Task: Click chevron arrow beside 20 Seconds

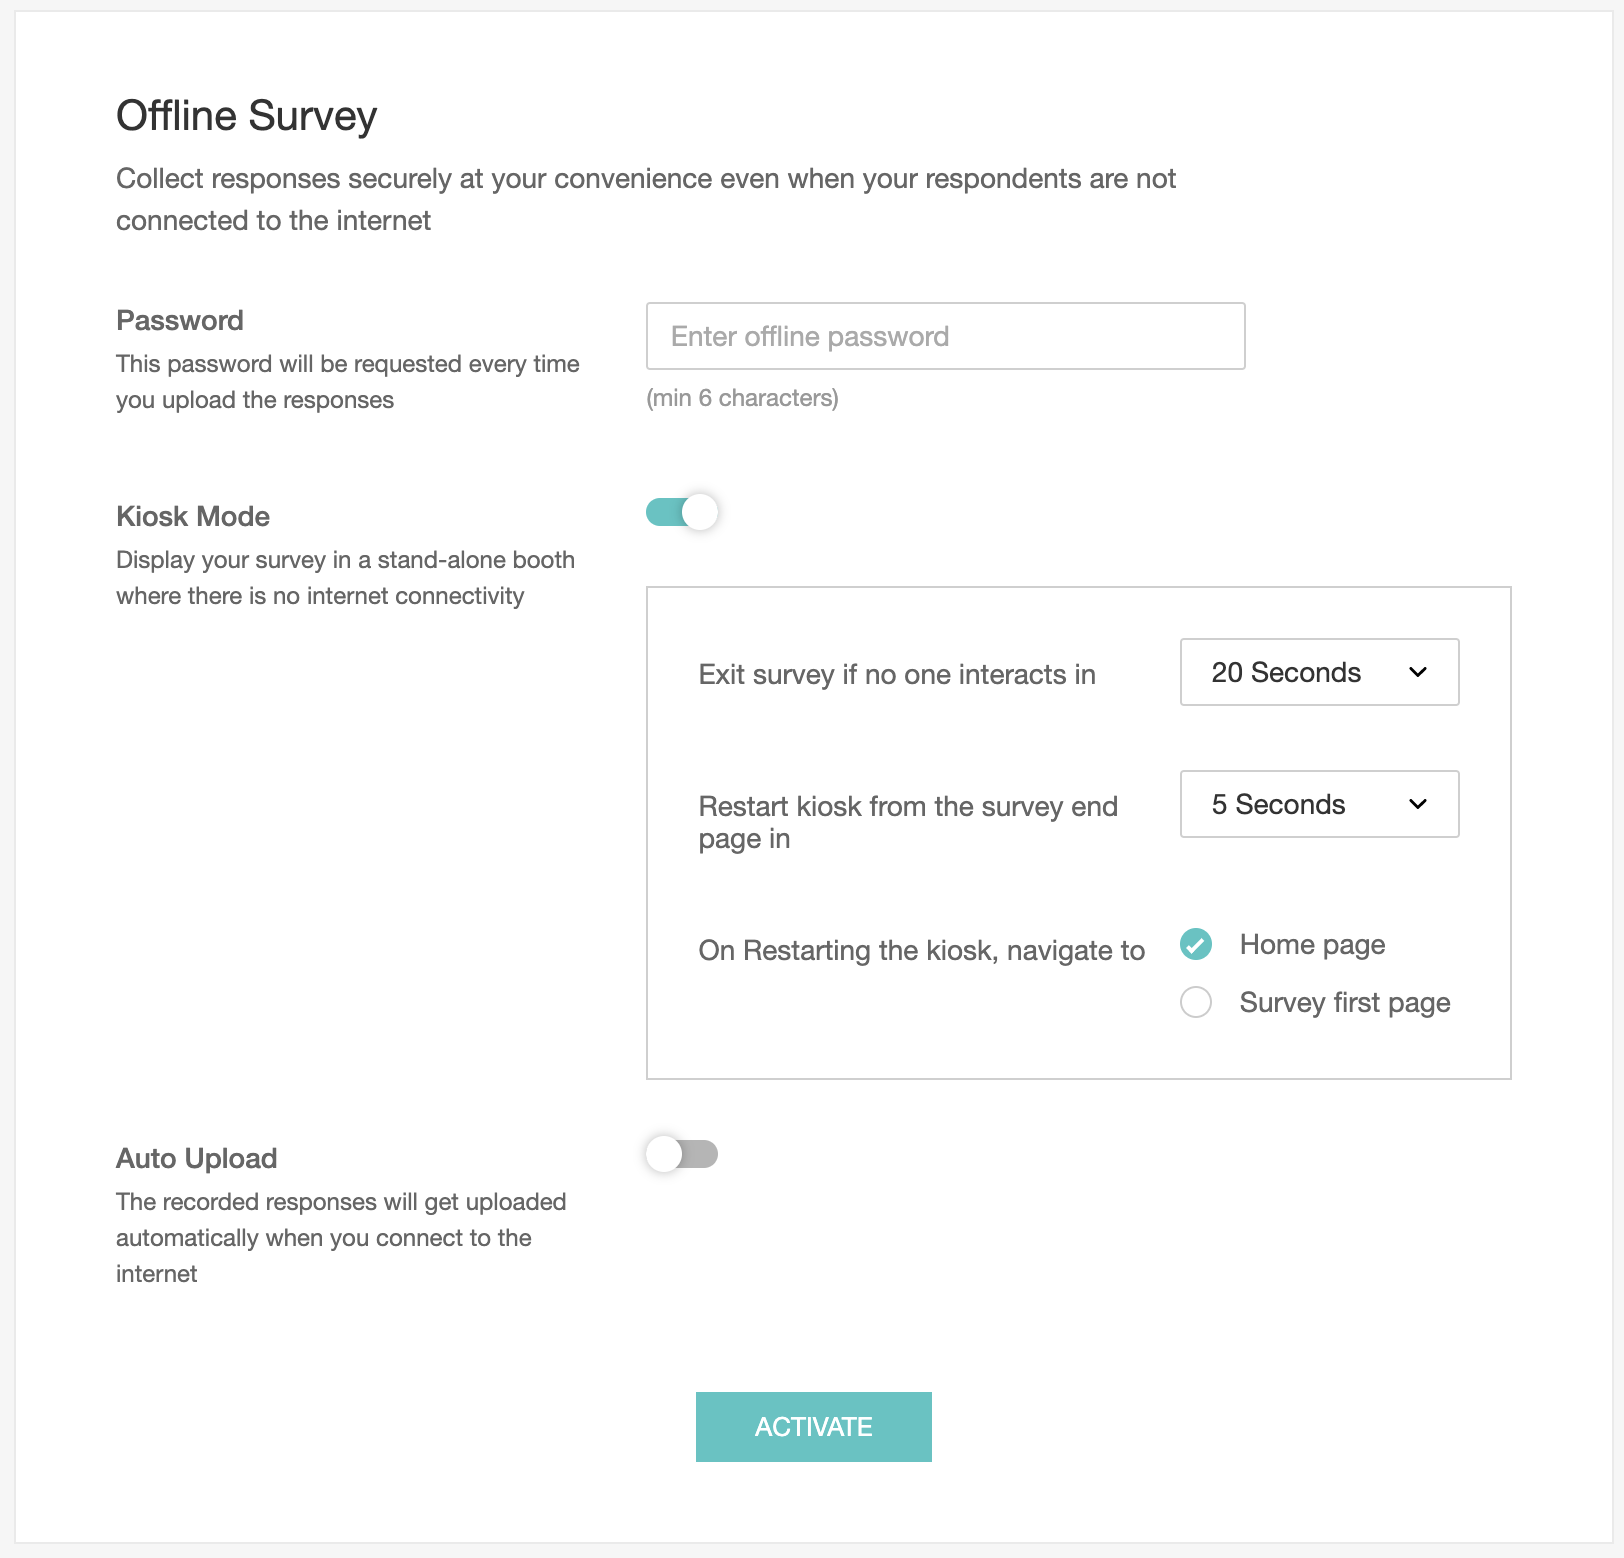Action: [1417, 672]
